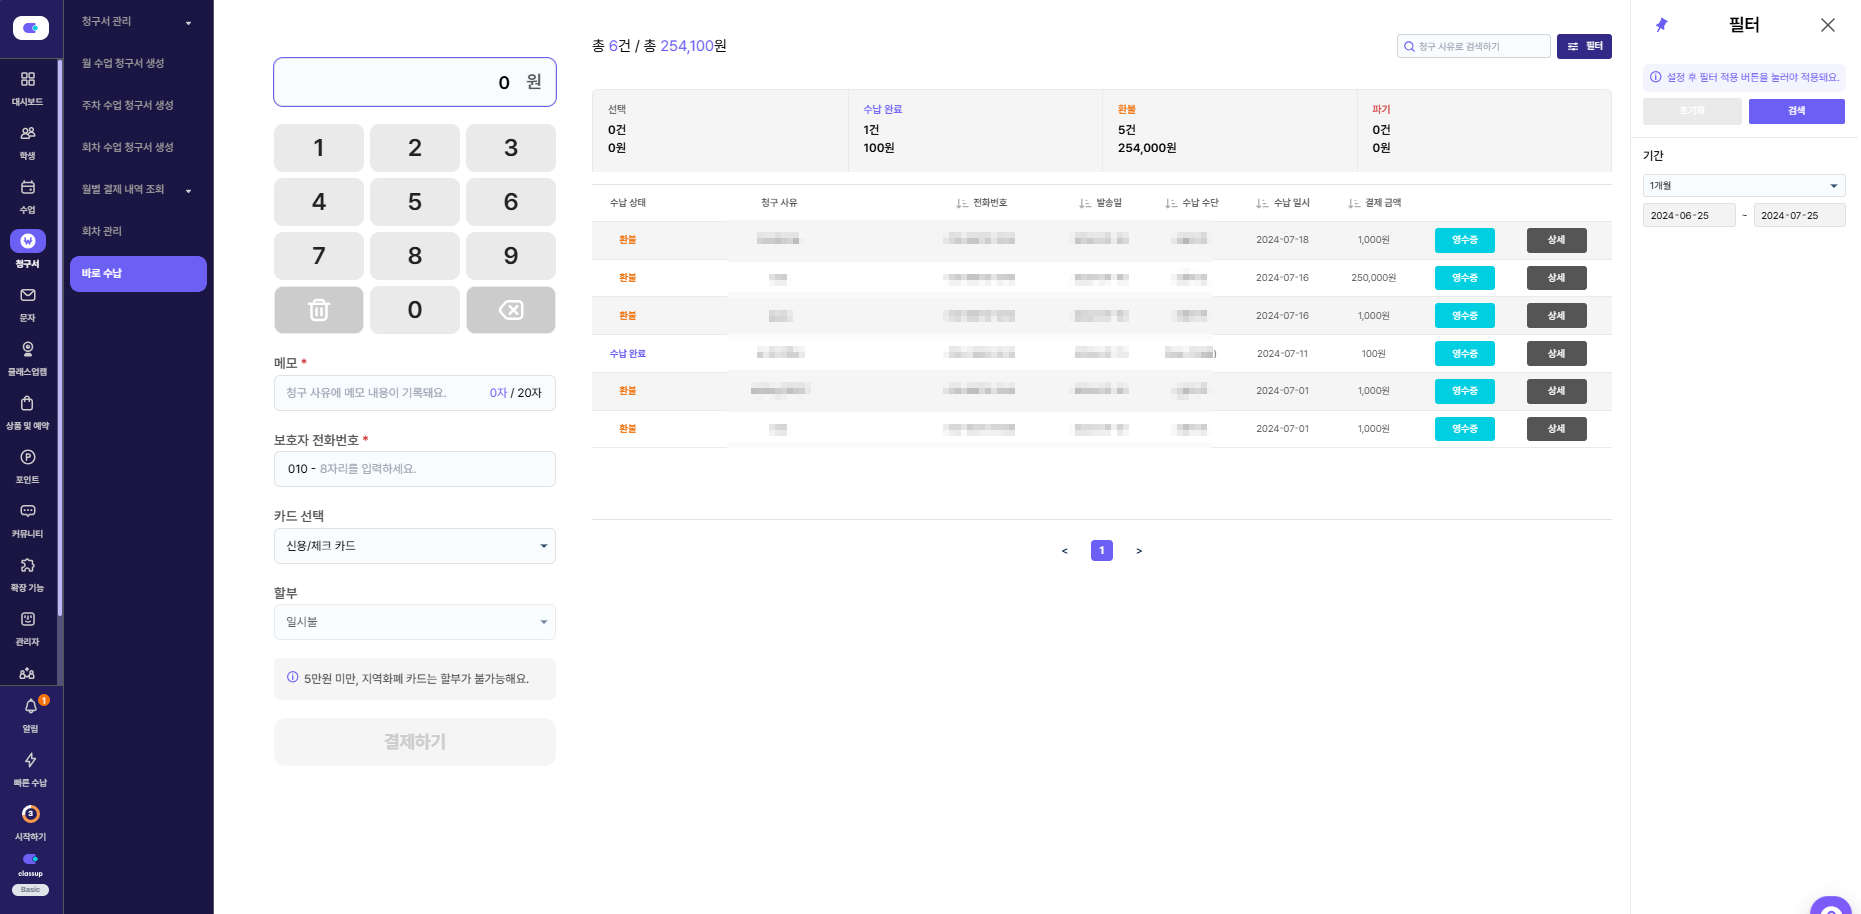Go to the next page

pyautogui.click(x=1139, y=551)
